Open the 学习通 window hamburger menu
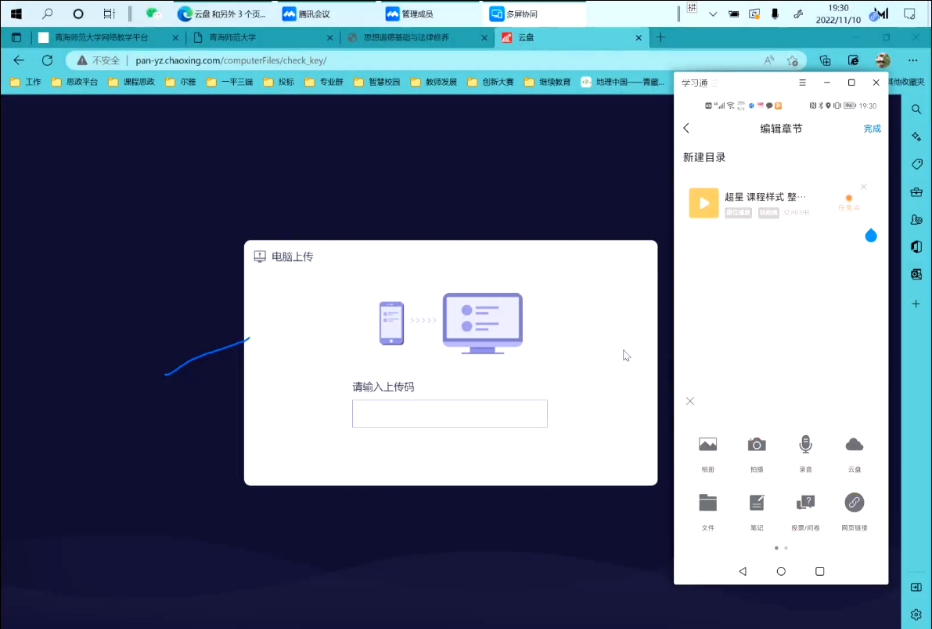 (x=802, y=83)
